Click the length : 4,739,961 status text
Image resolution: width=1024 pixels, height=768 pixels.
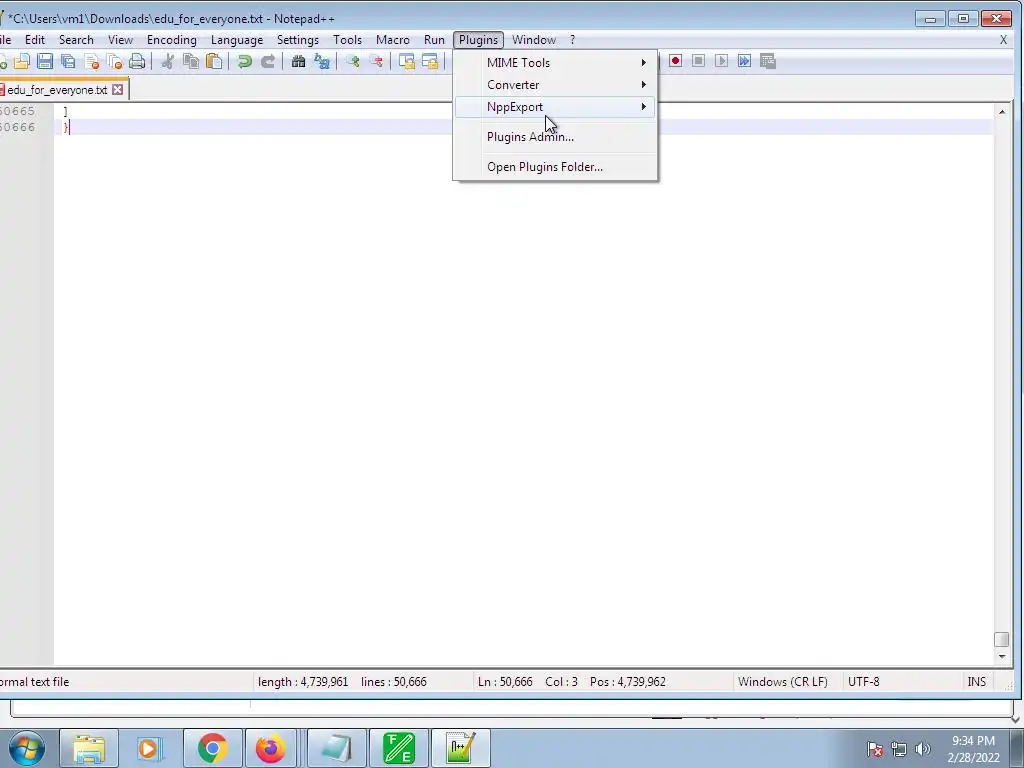(x=303, y=682)
